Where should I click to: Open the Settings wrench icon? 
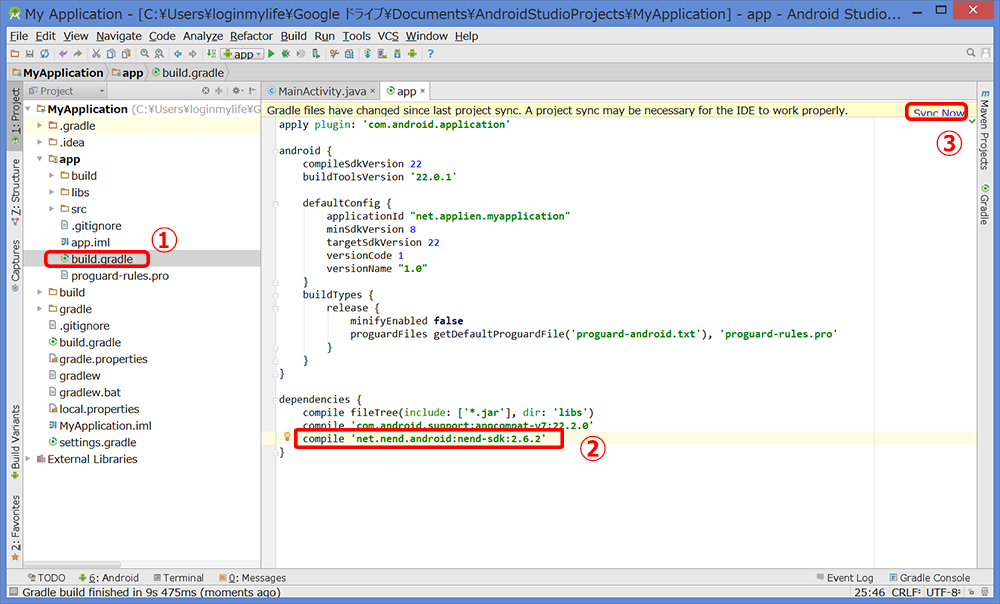(x=334, y=54)
